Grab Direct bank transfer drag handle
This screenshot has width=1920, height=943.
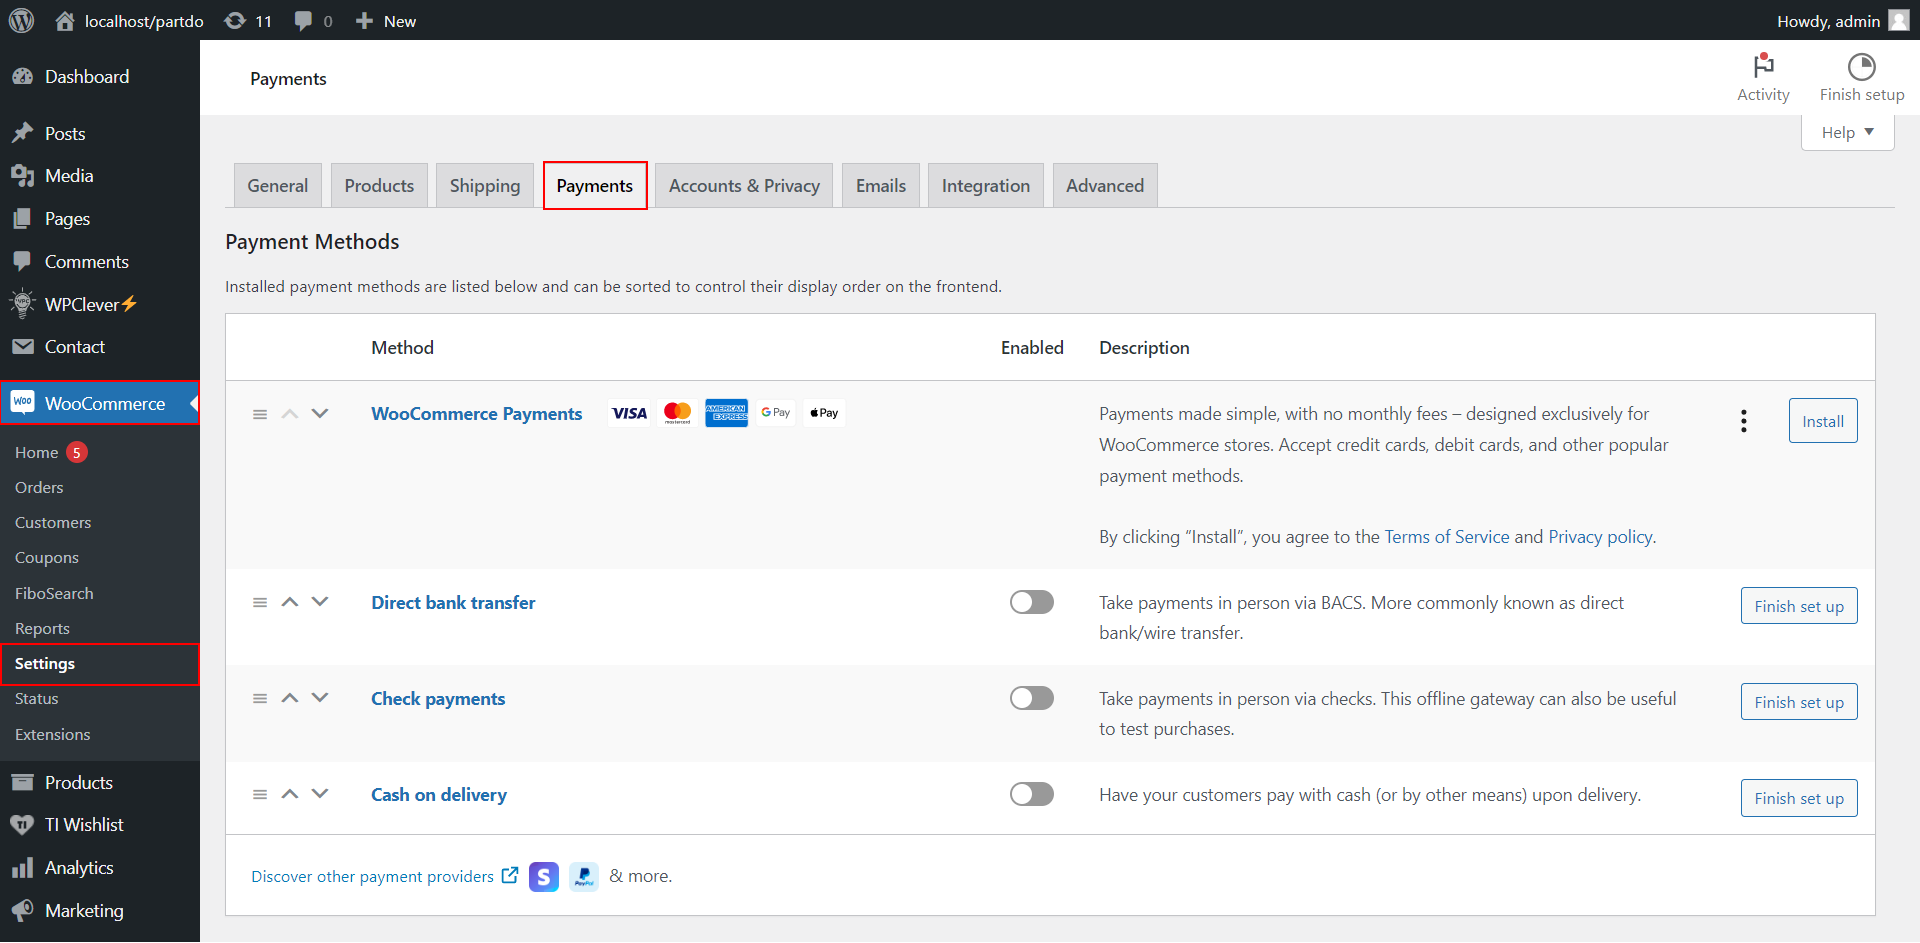pyautogui.click(x=260, y=602)
